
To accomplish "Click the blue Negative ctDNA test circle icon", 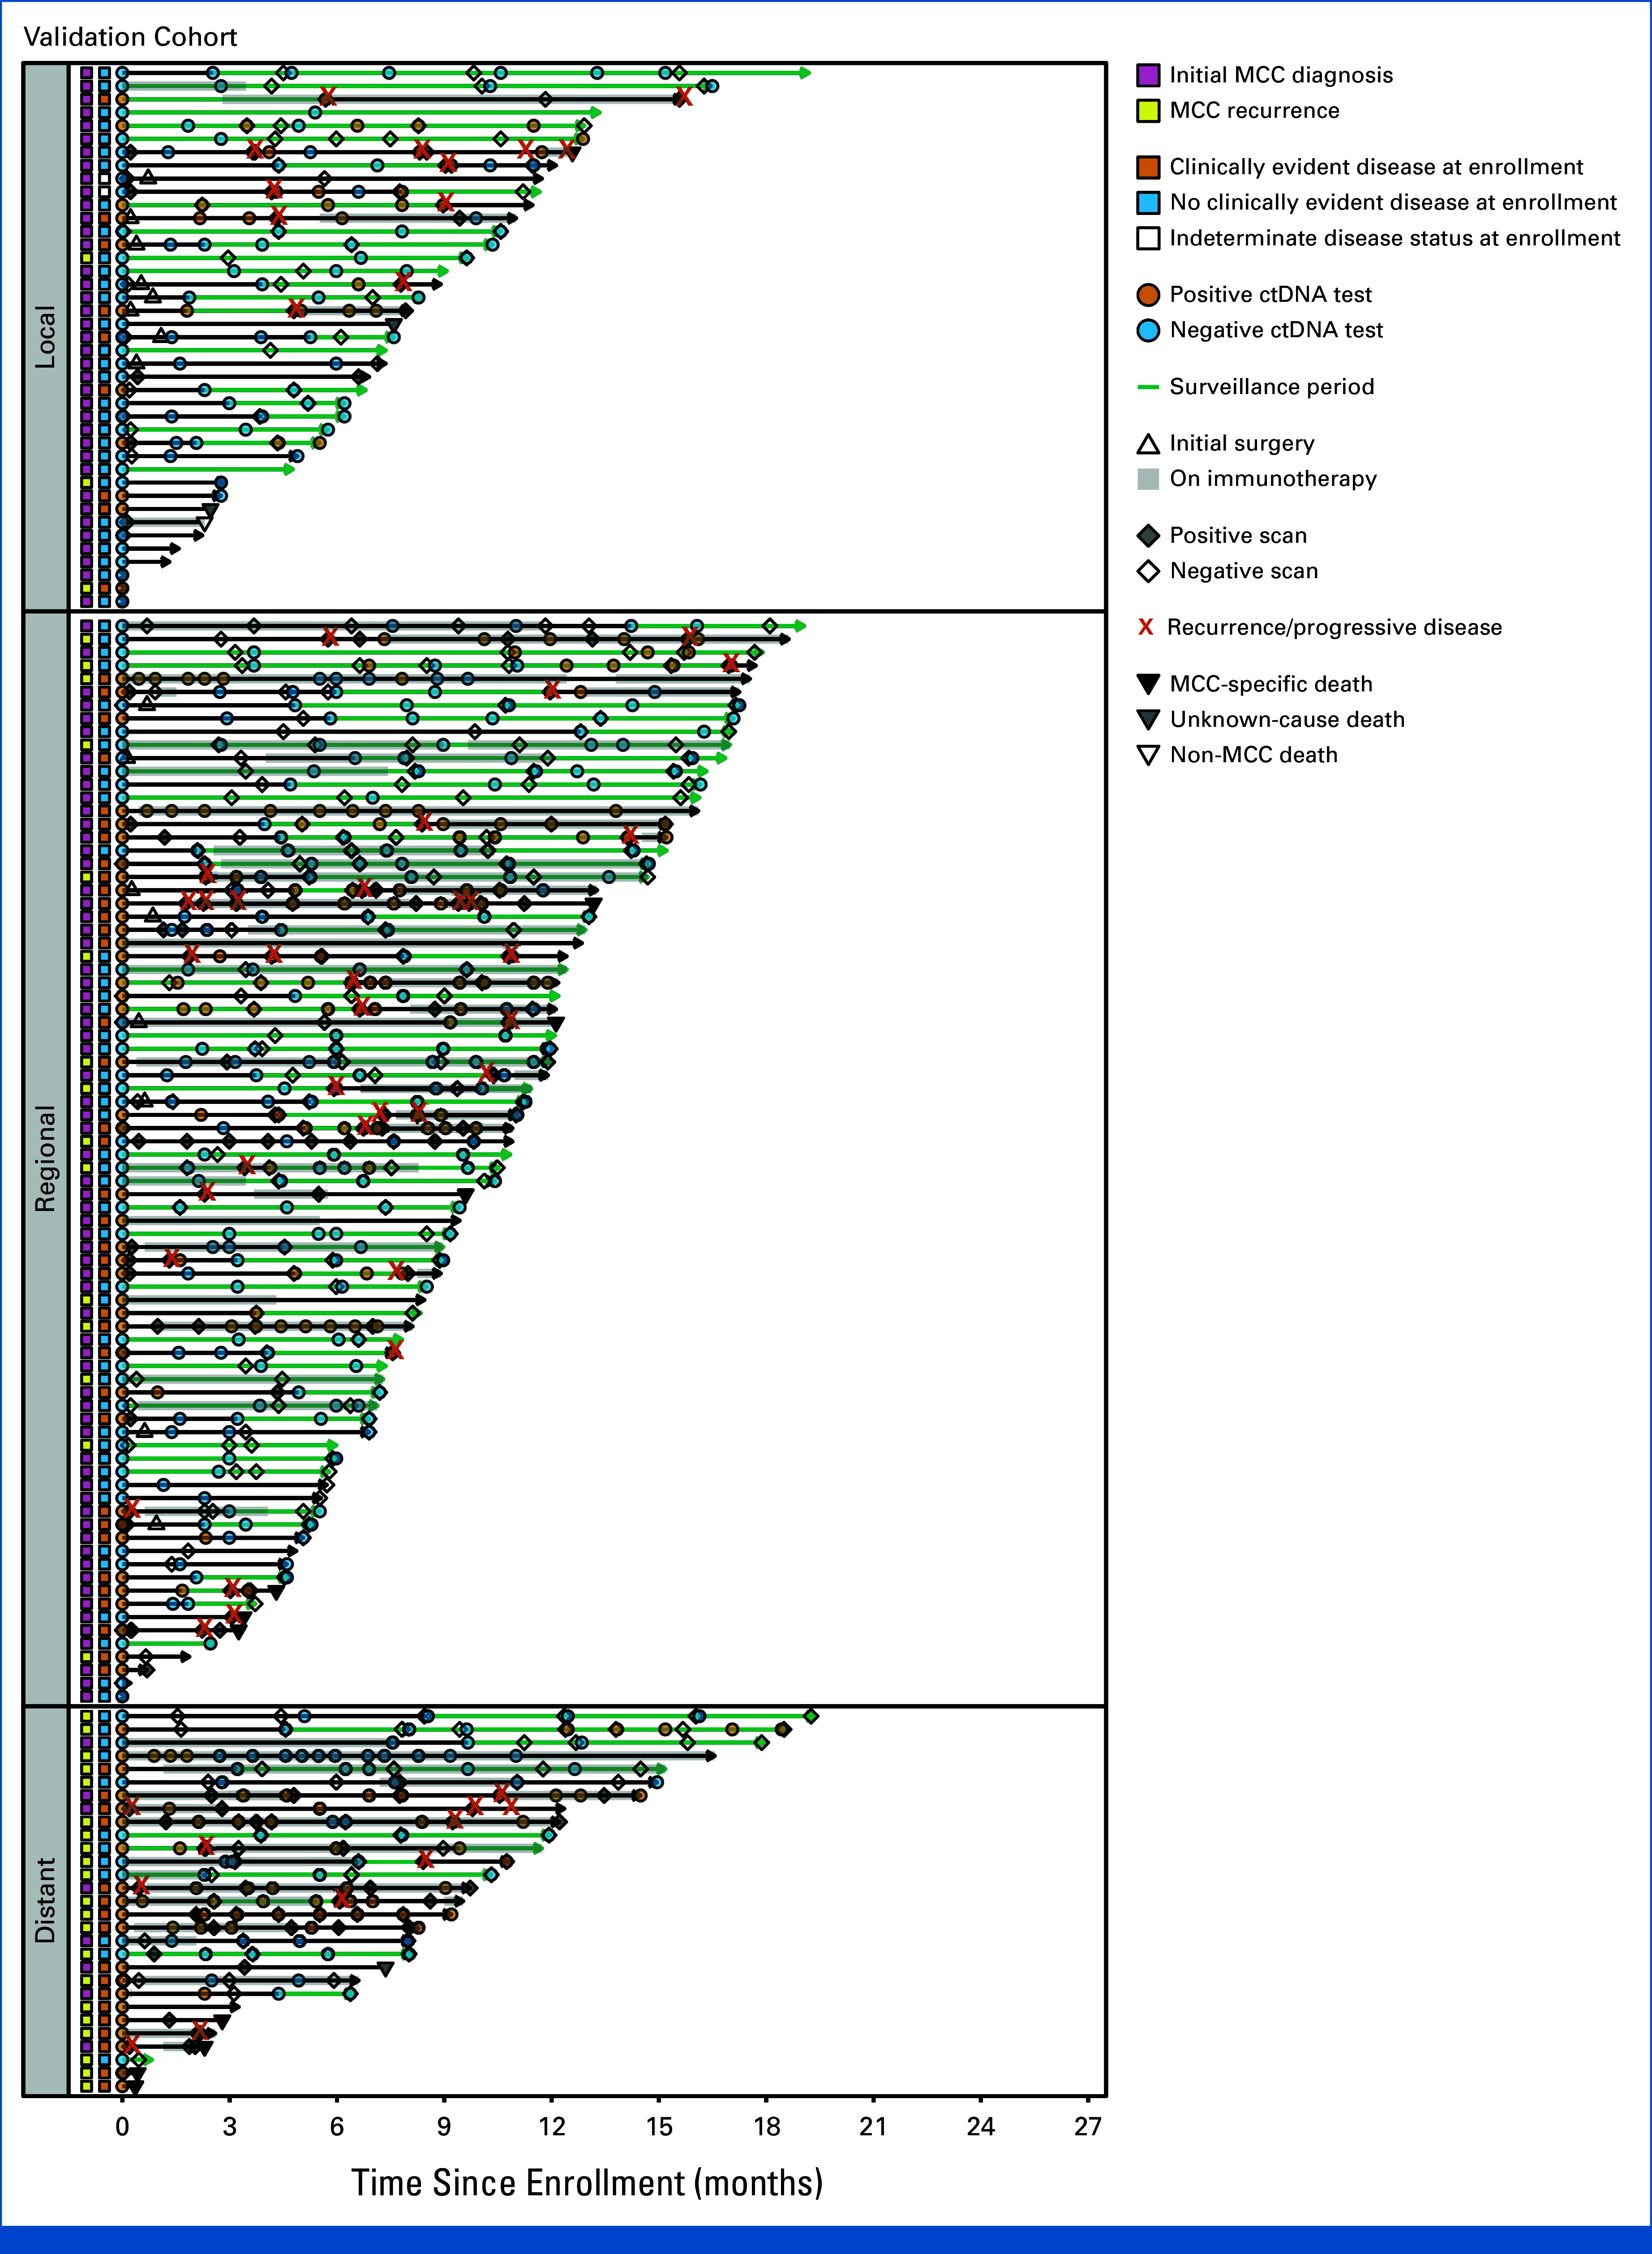I will [x=1148, y=330].
